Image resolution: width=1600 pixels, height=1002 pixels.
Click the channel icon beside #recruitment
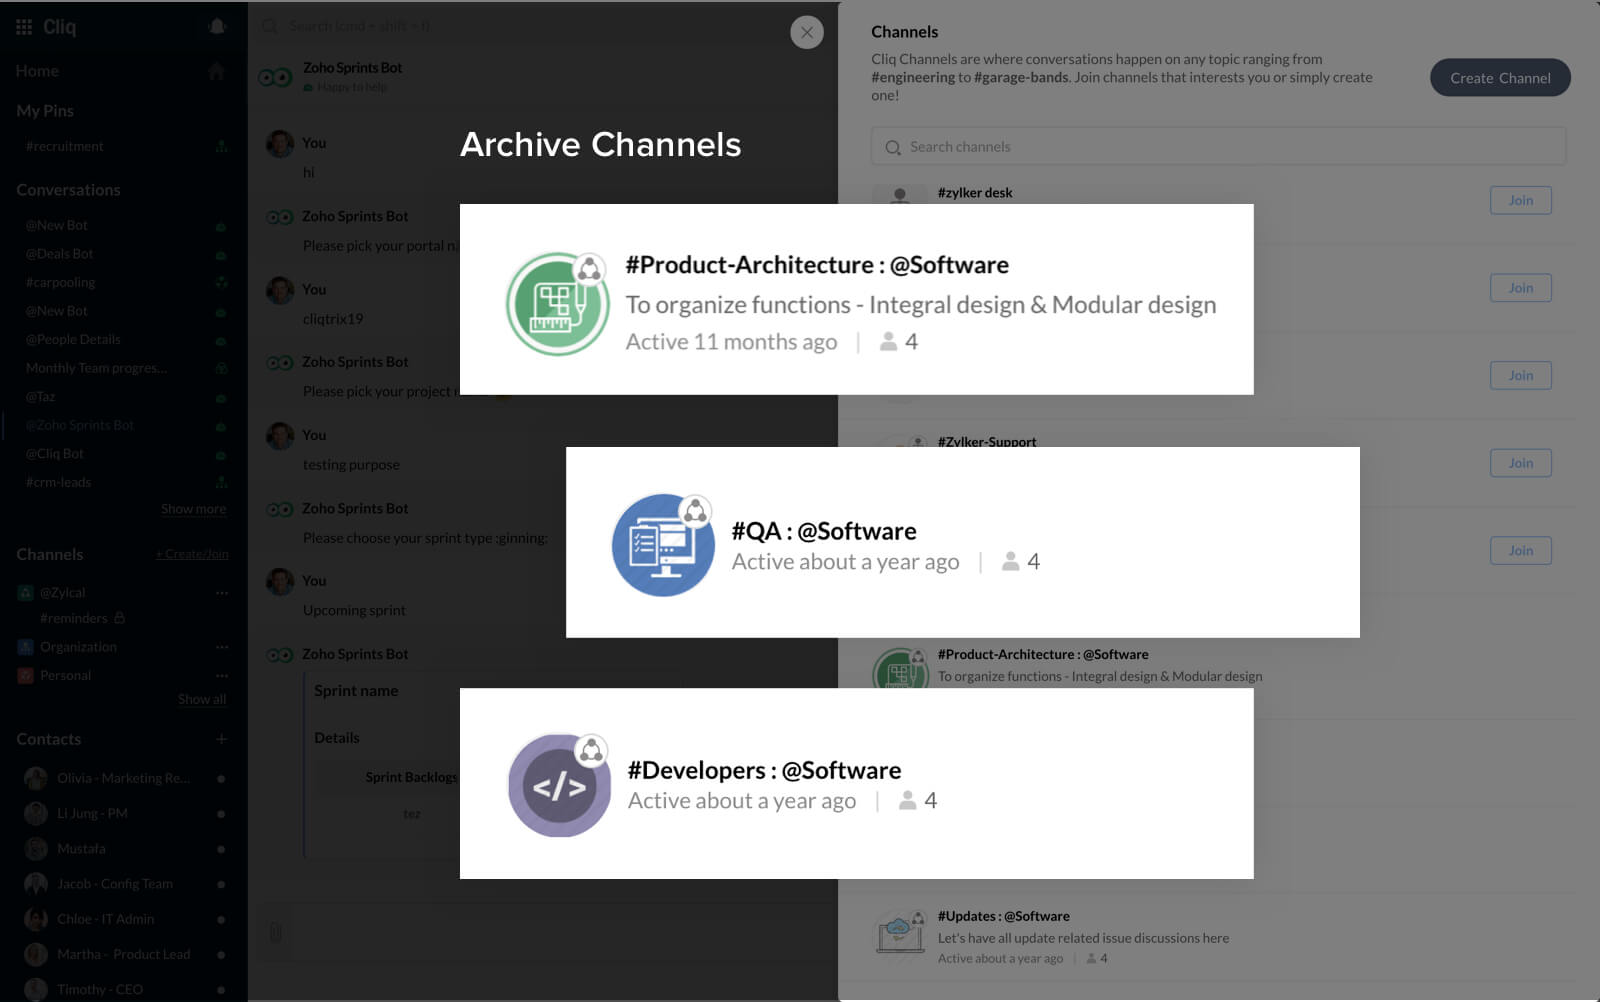(x=221, y=147)
